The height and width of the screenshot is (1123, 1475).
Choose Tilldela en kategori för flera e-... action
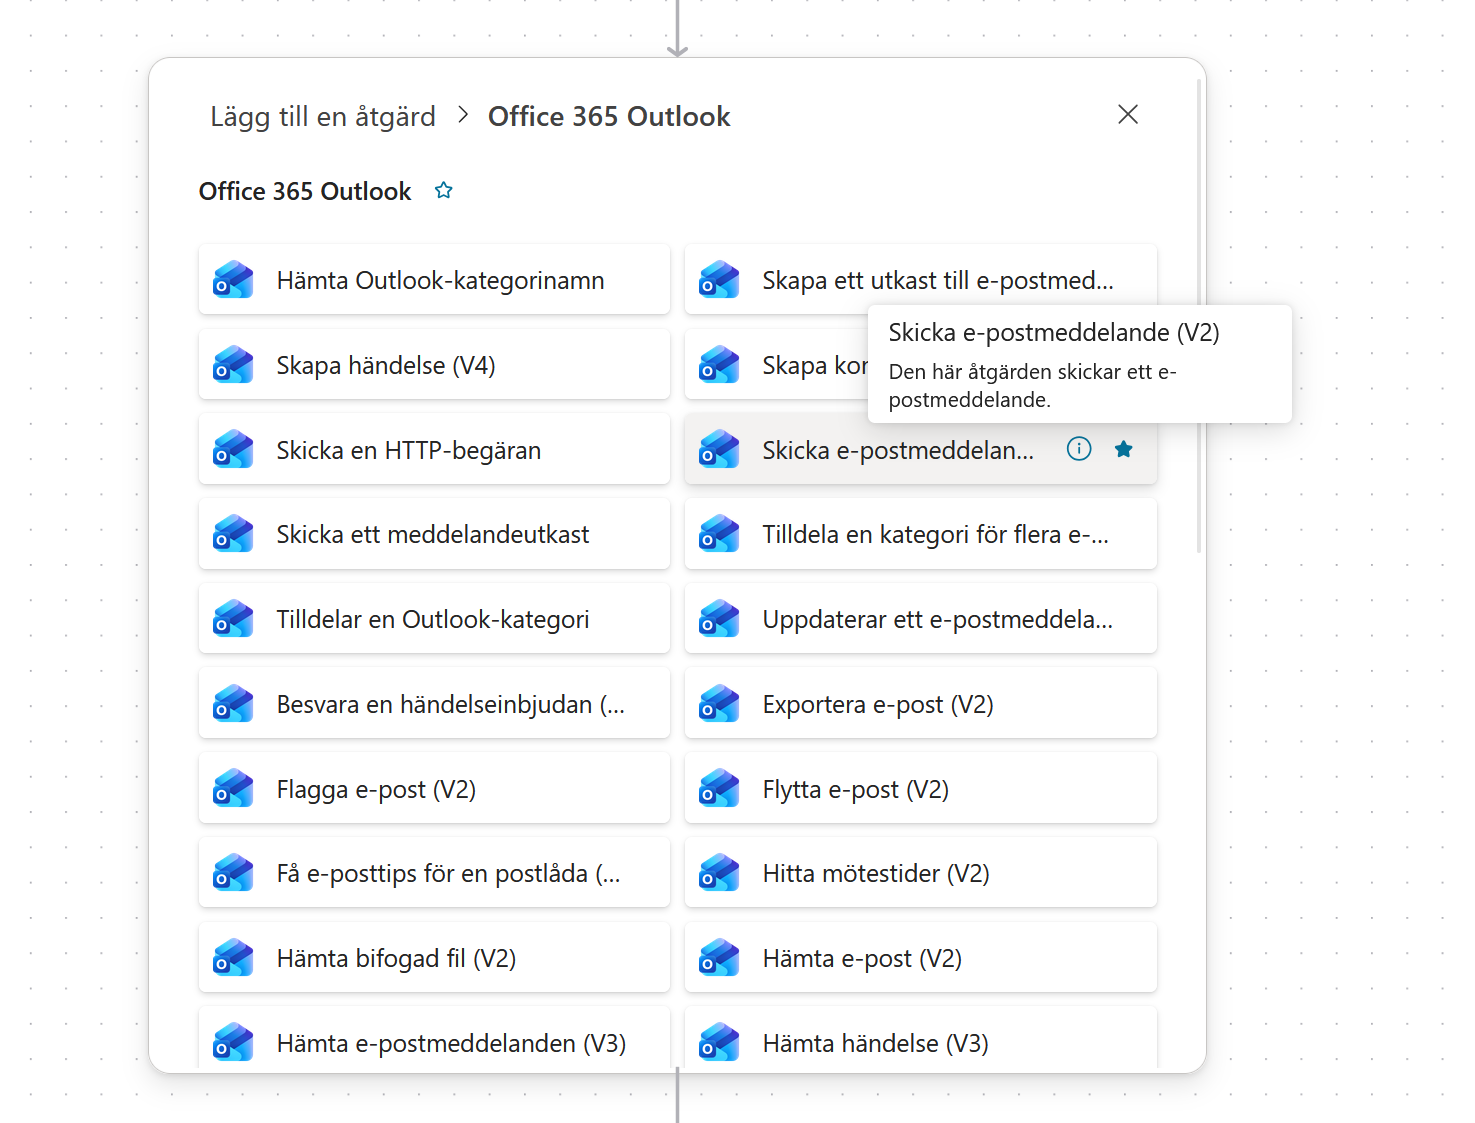click(920, 534)
